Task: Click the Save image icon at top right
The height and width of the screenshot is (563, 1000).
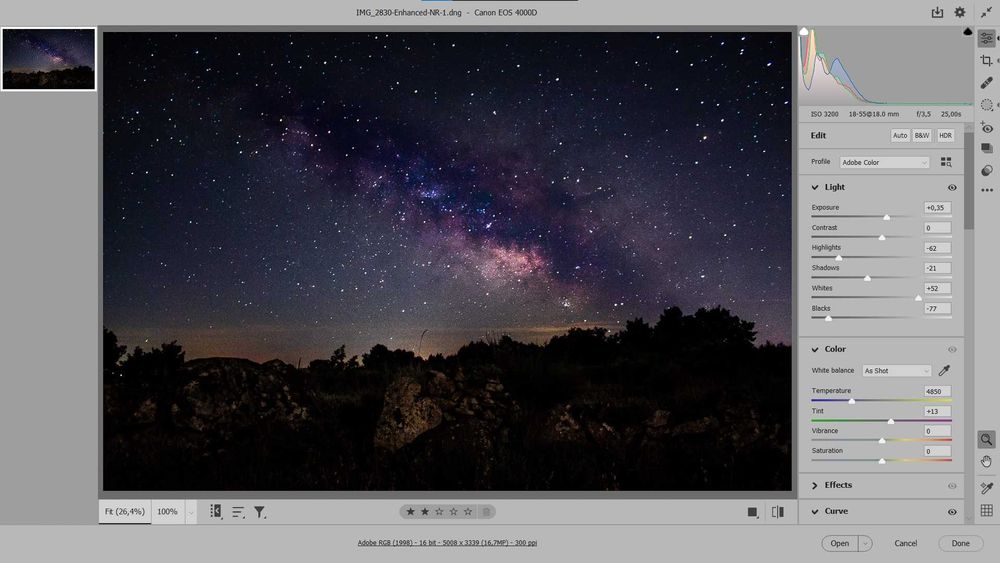Action: coord(937,12)
